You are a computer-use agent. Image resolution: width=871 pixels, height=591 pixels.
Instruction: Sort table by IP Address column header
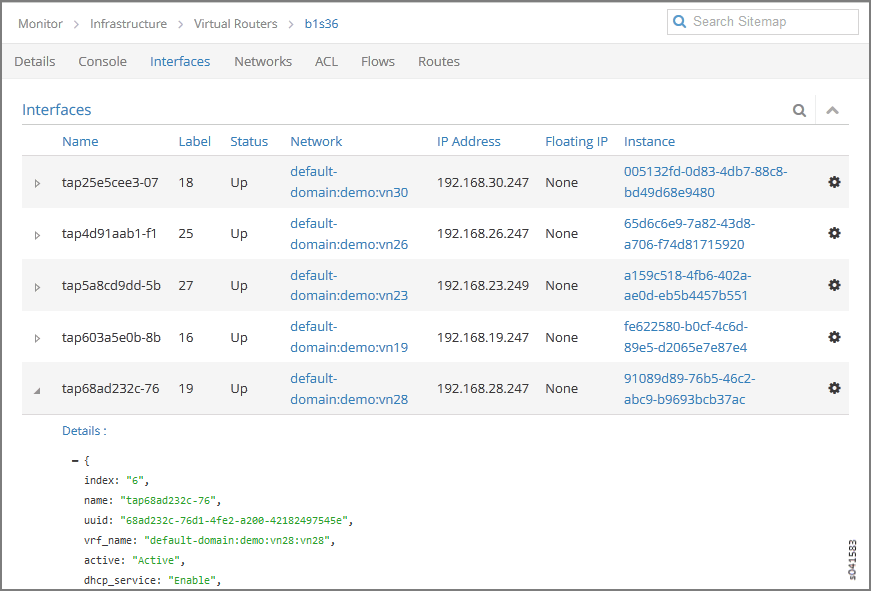[468, 141]
